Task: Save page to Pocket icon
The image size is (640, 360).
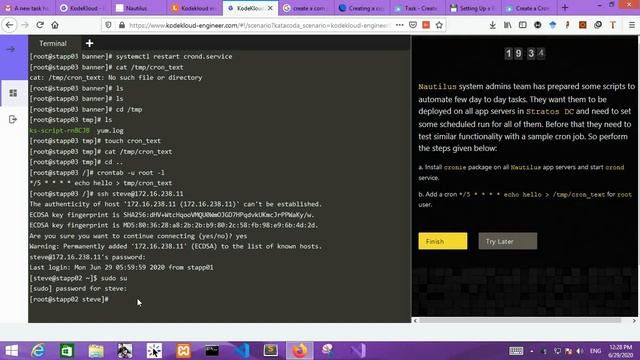Action: click(413, 25)
